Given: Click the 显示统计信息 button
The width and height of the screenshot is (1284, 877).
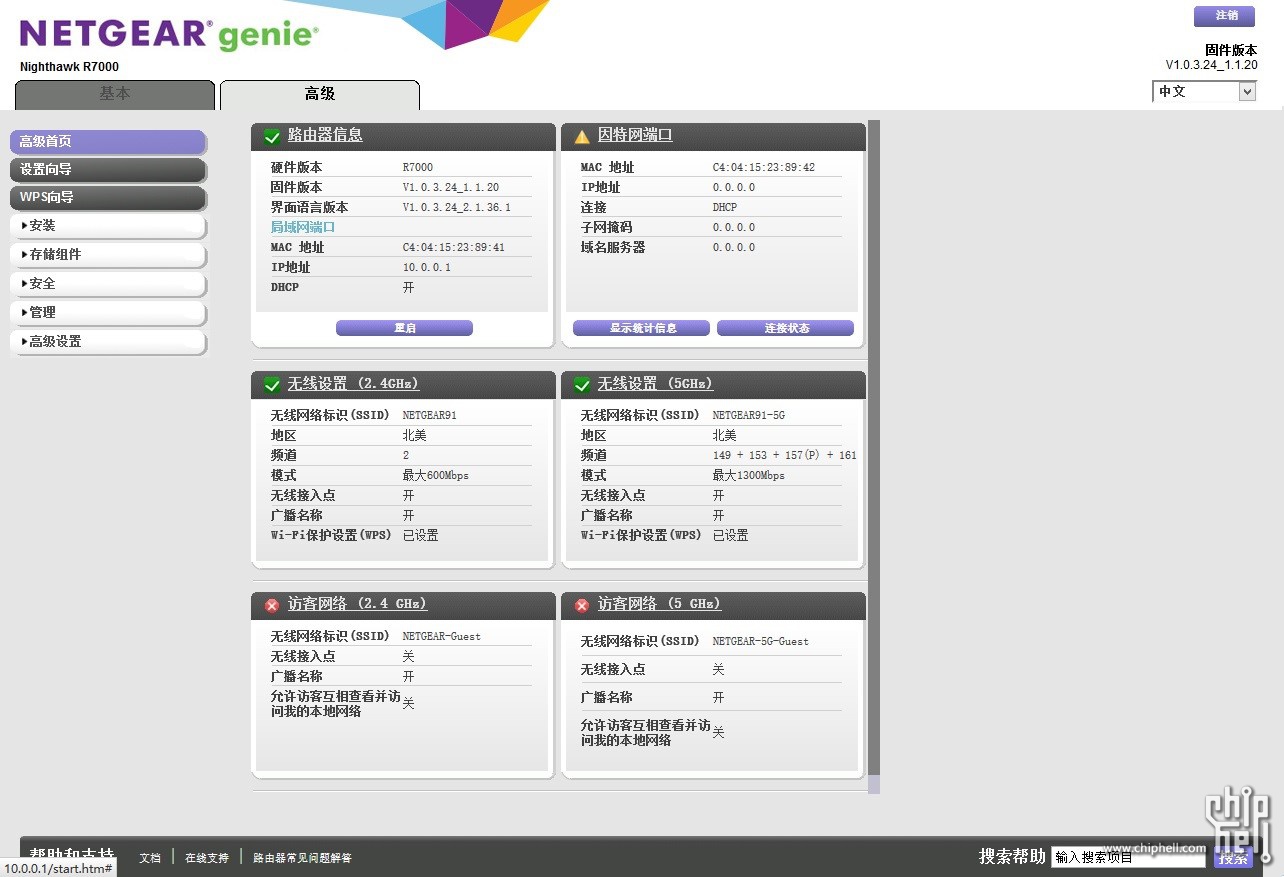Looking at the screenshot, I should (641, 328).
